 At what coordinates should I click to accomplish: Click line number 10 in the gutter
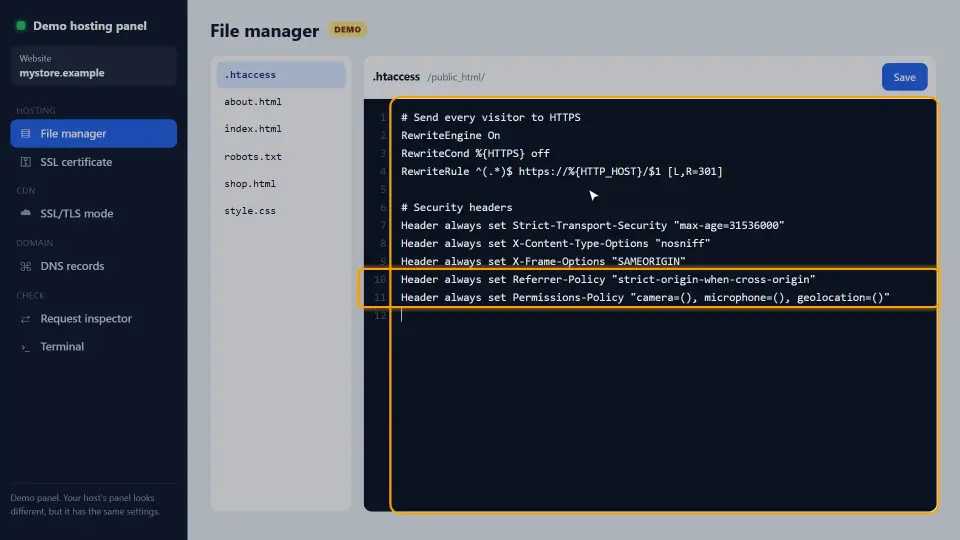point(380,279)
